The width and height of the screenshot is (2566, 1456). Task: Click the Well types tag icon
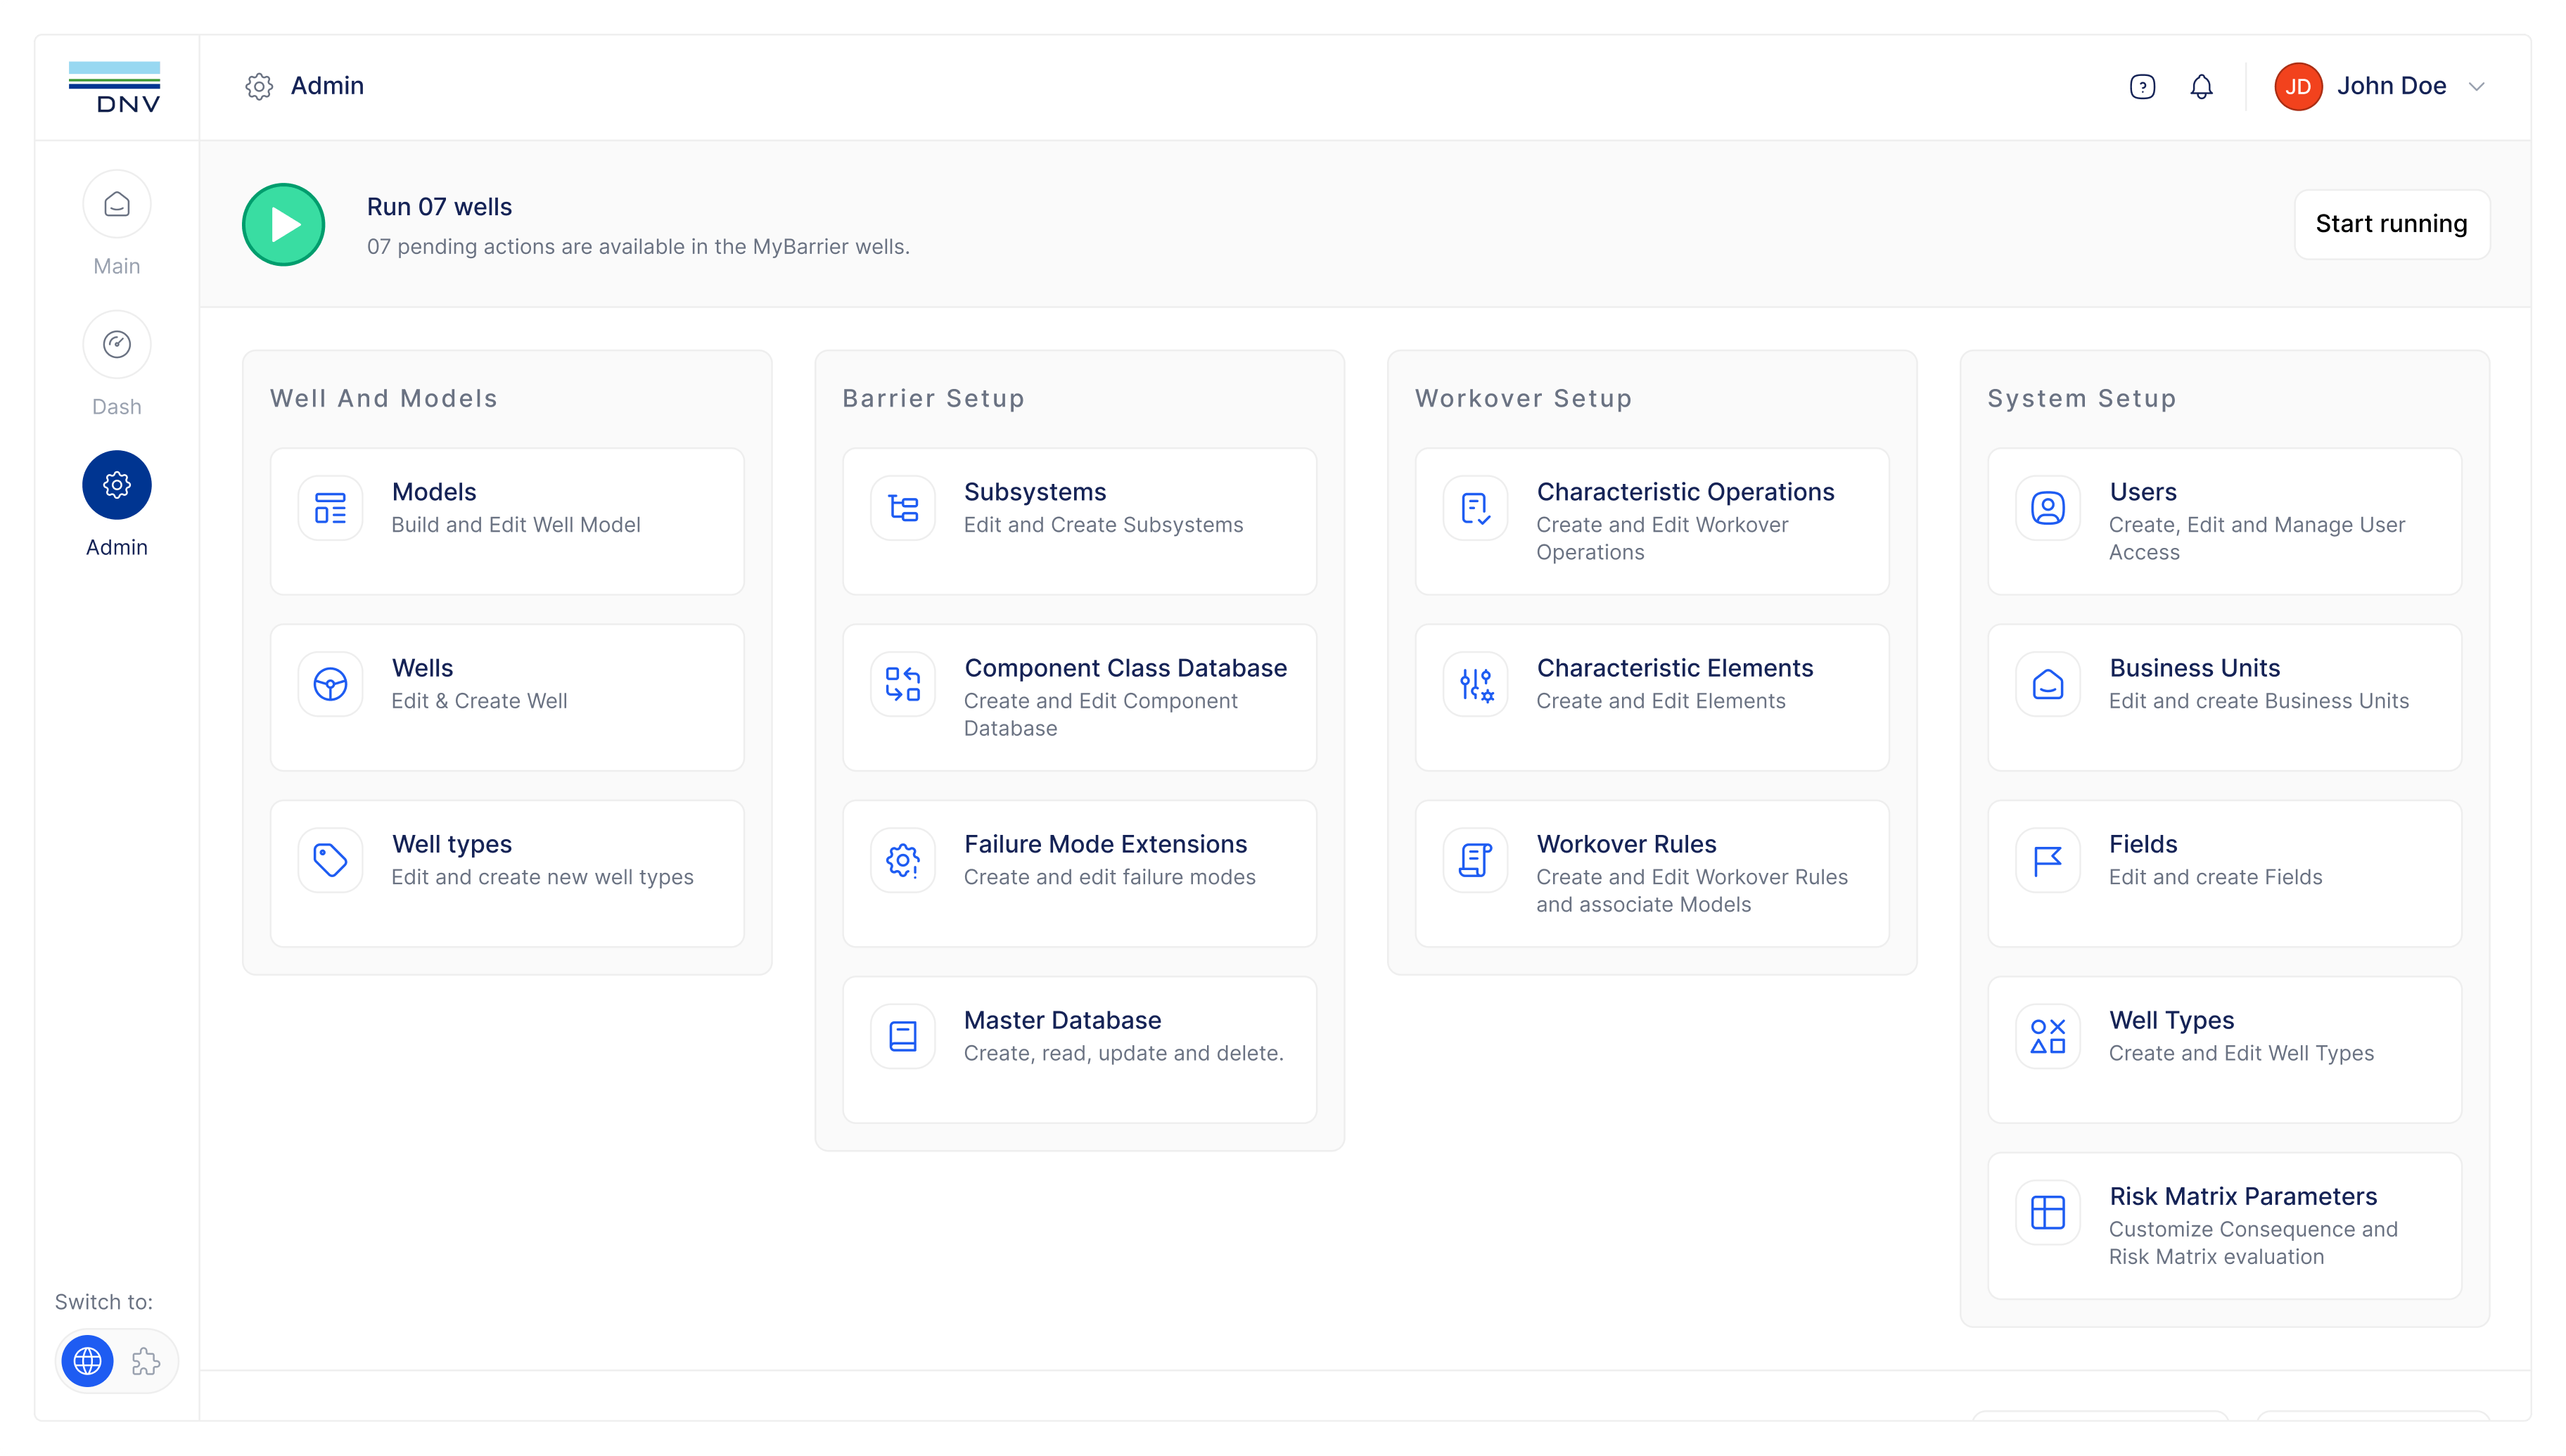(330, 860)
